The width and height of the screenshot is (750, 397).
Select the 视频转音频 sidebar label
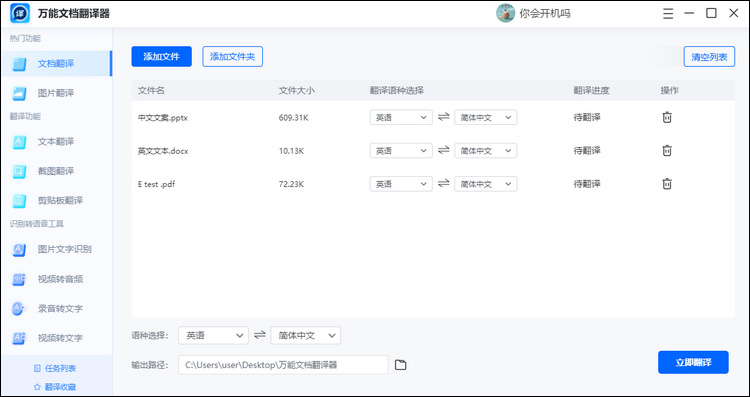pos(60,279)
